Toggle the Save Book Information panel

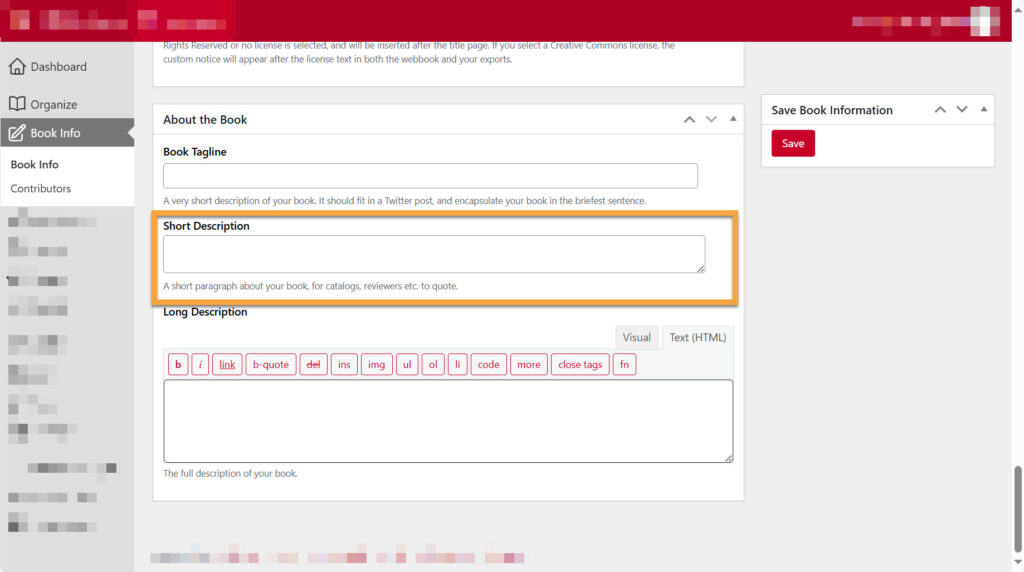tap(984, 109)
